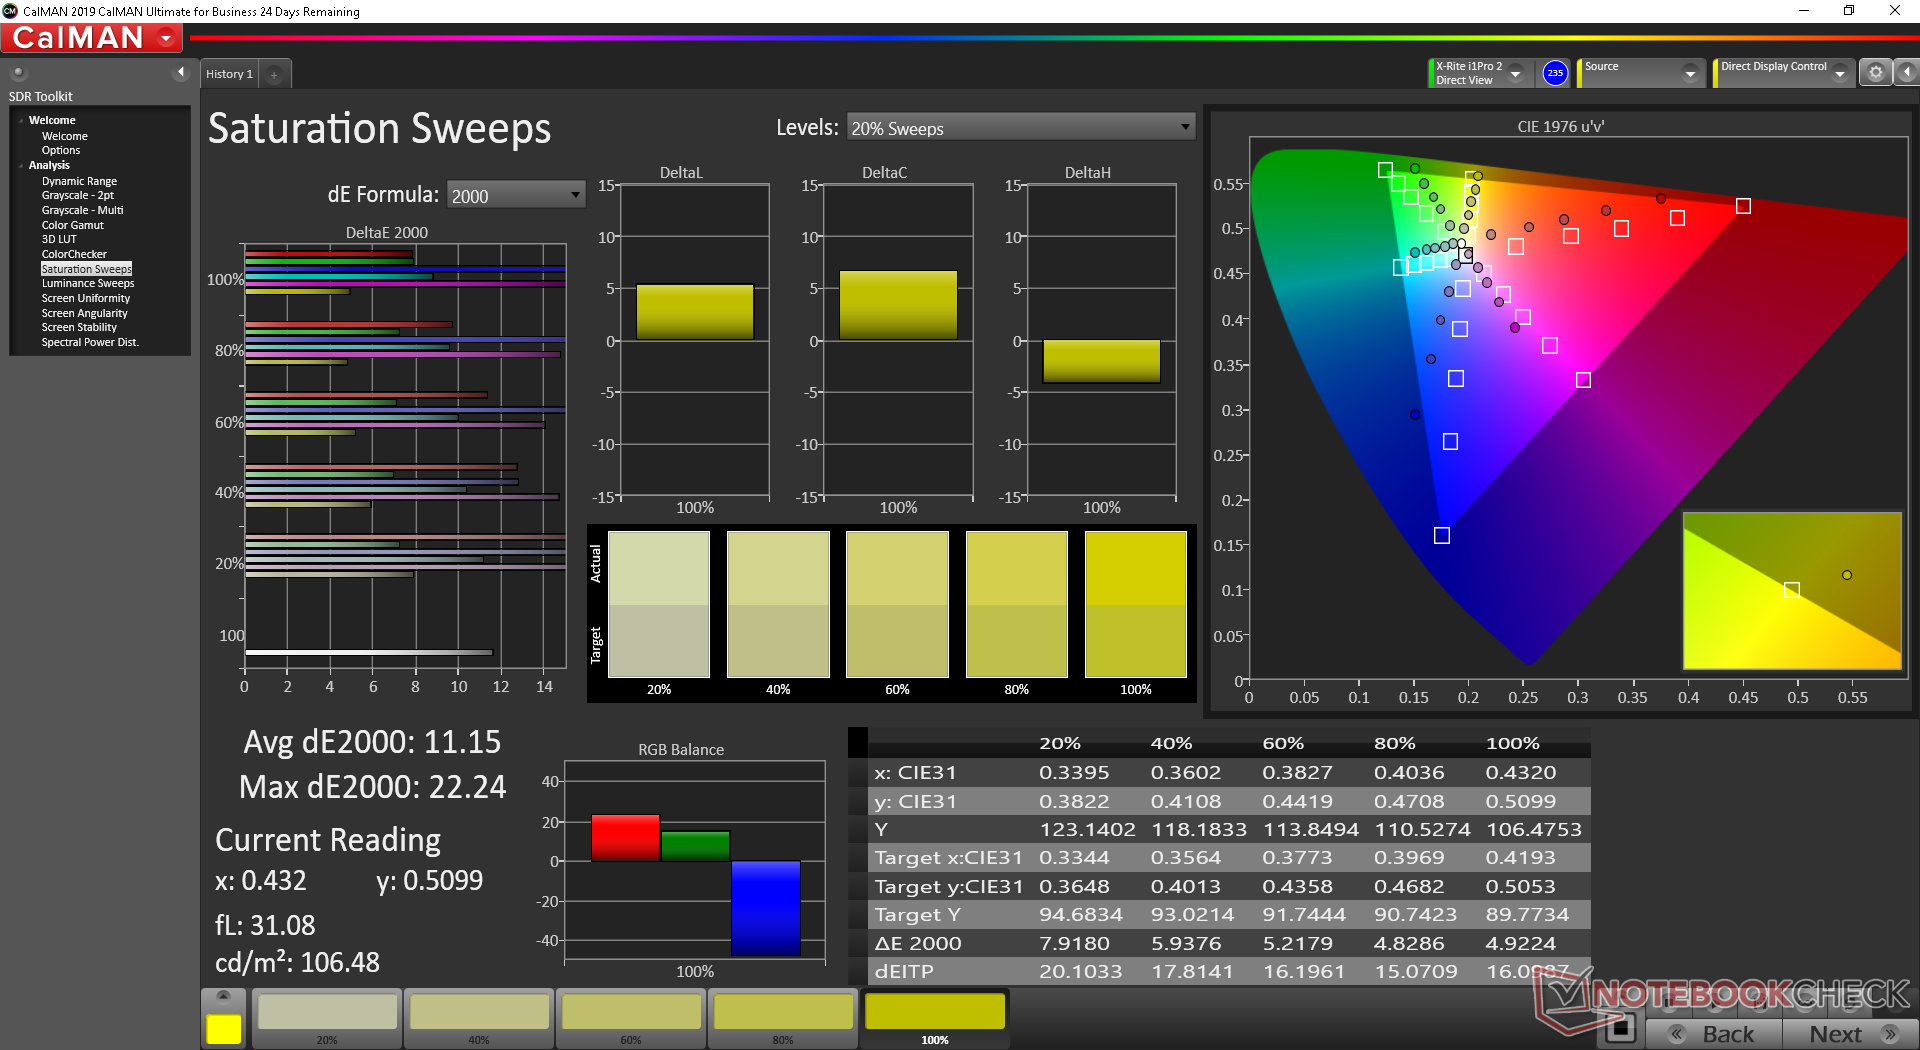Viewport: 1920px width, 1050px height.
Task: Select the 60% yellow patch in bottom strip
Action: 631,1018
